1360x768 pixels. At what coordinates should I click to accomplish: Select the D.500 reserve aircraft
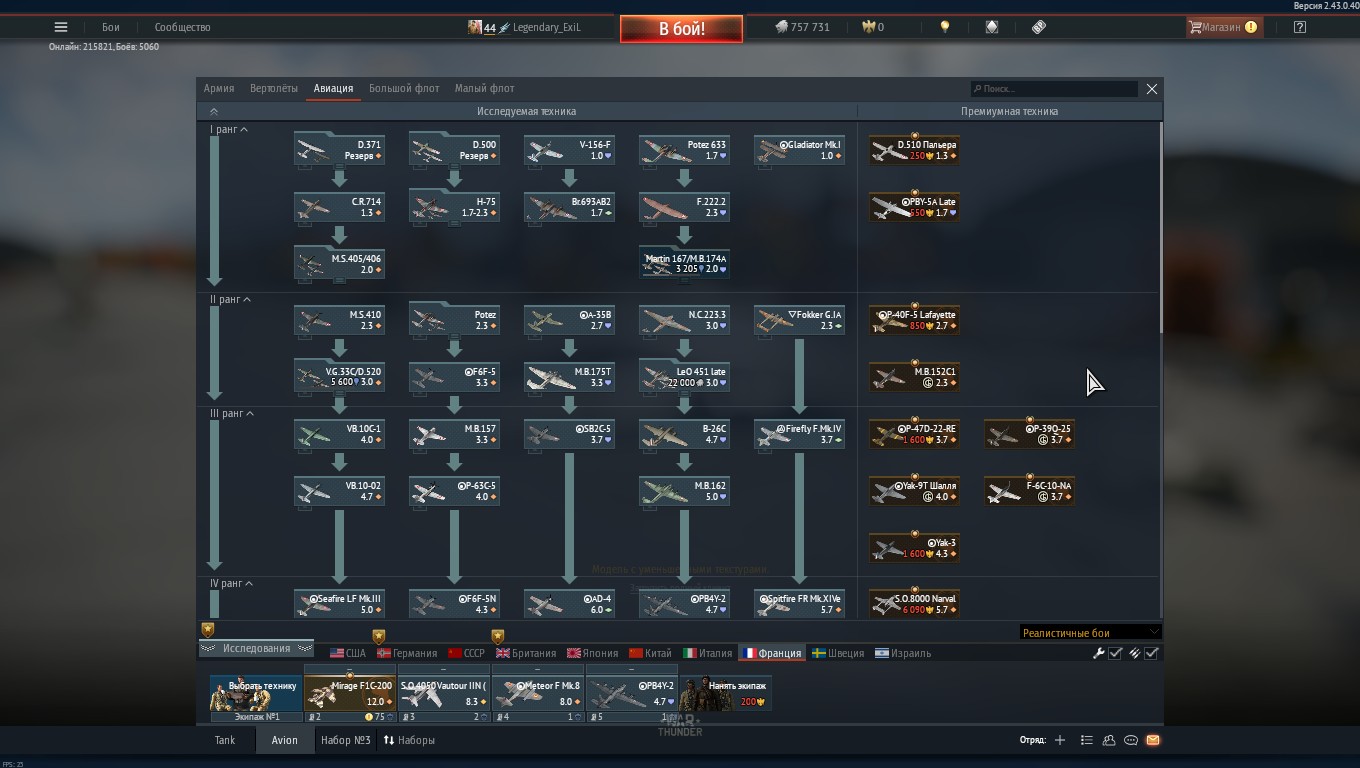coord(454,150)
